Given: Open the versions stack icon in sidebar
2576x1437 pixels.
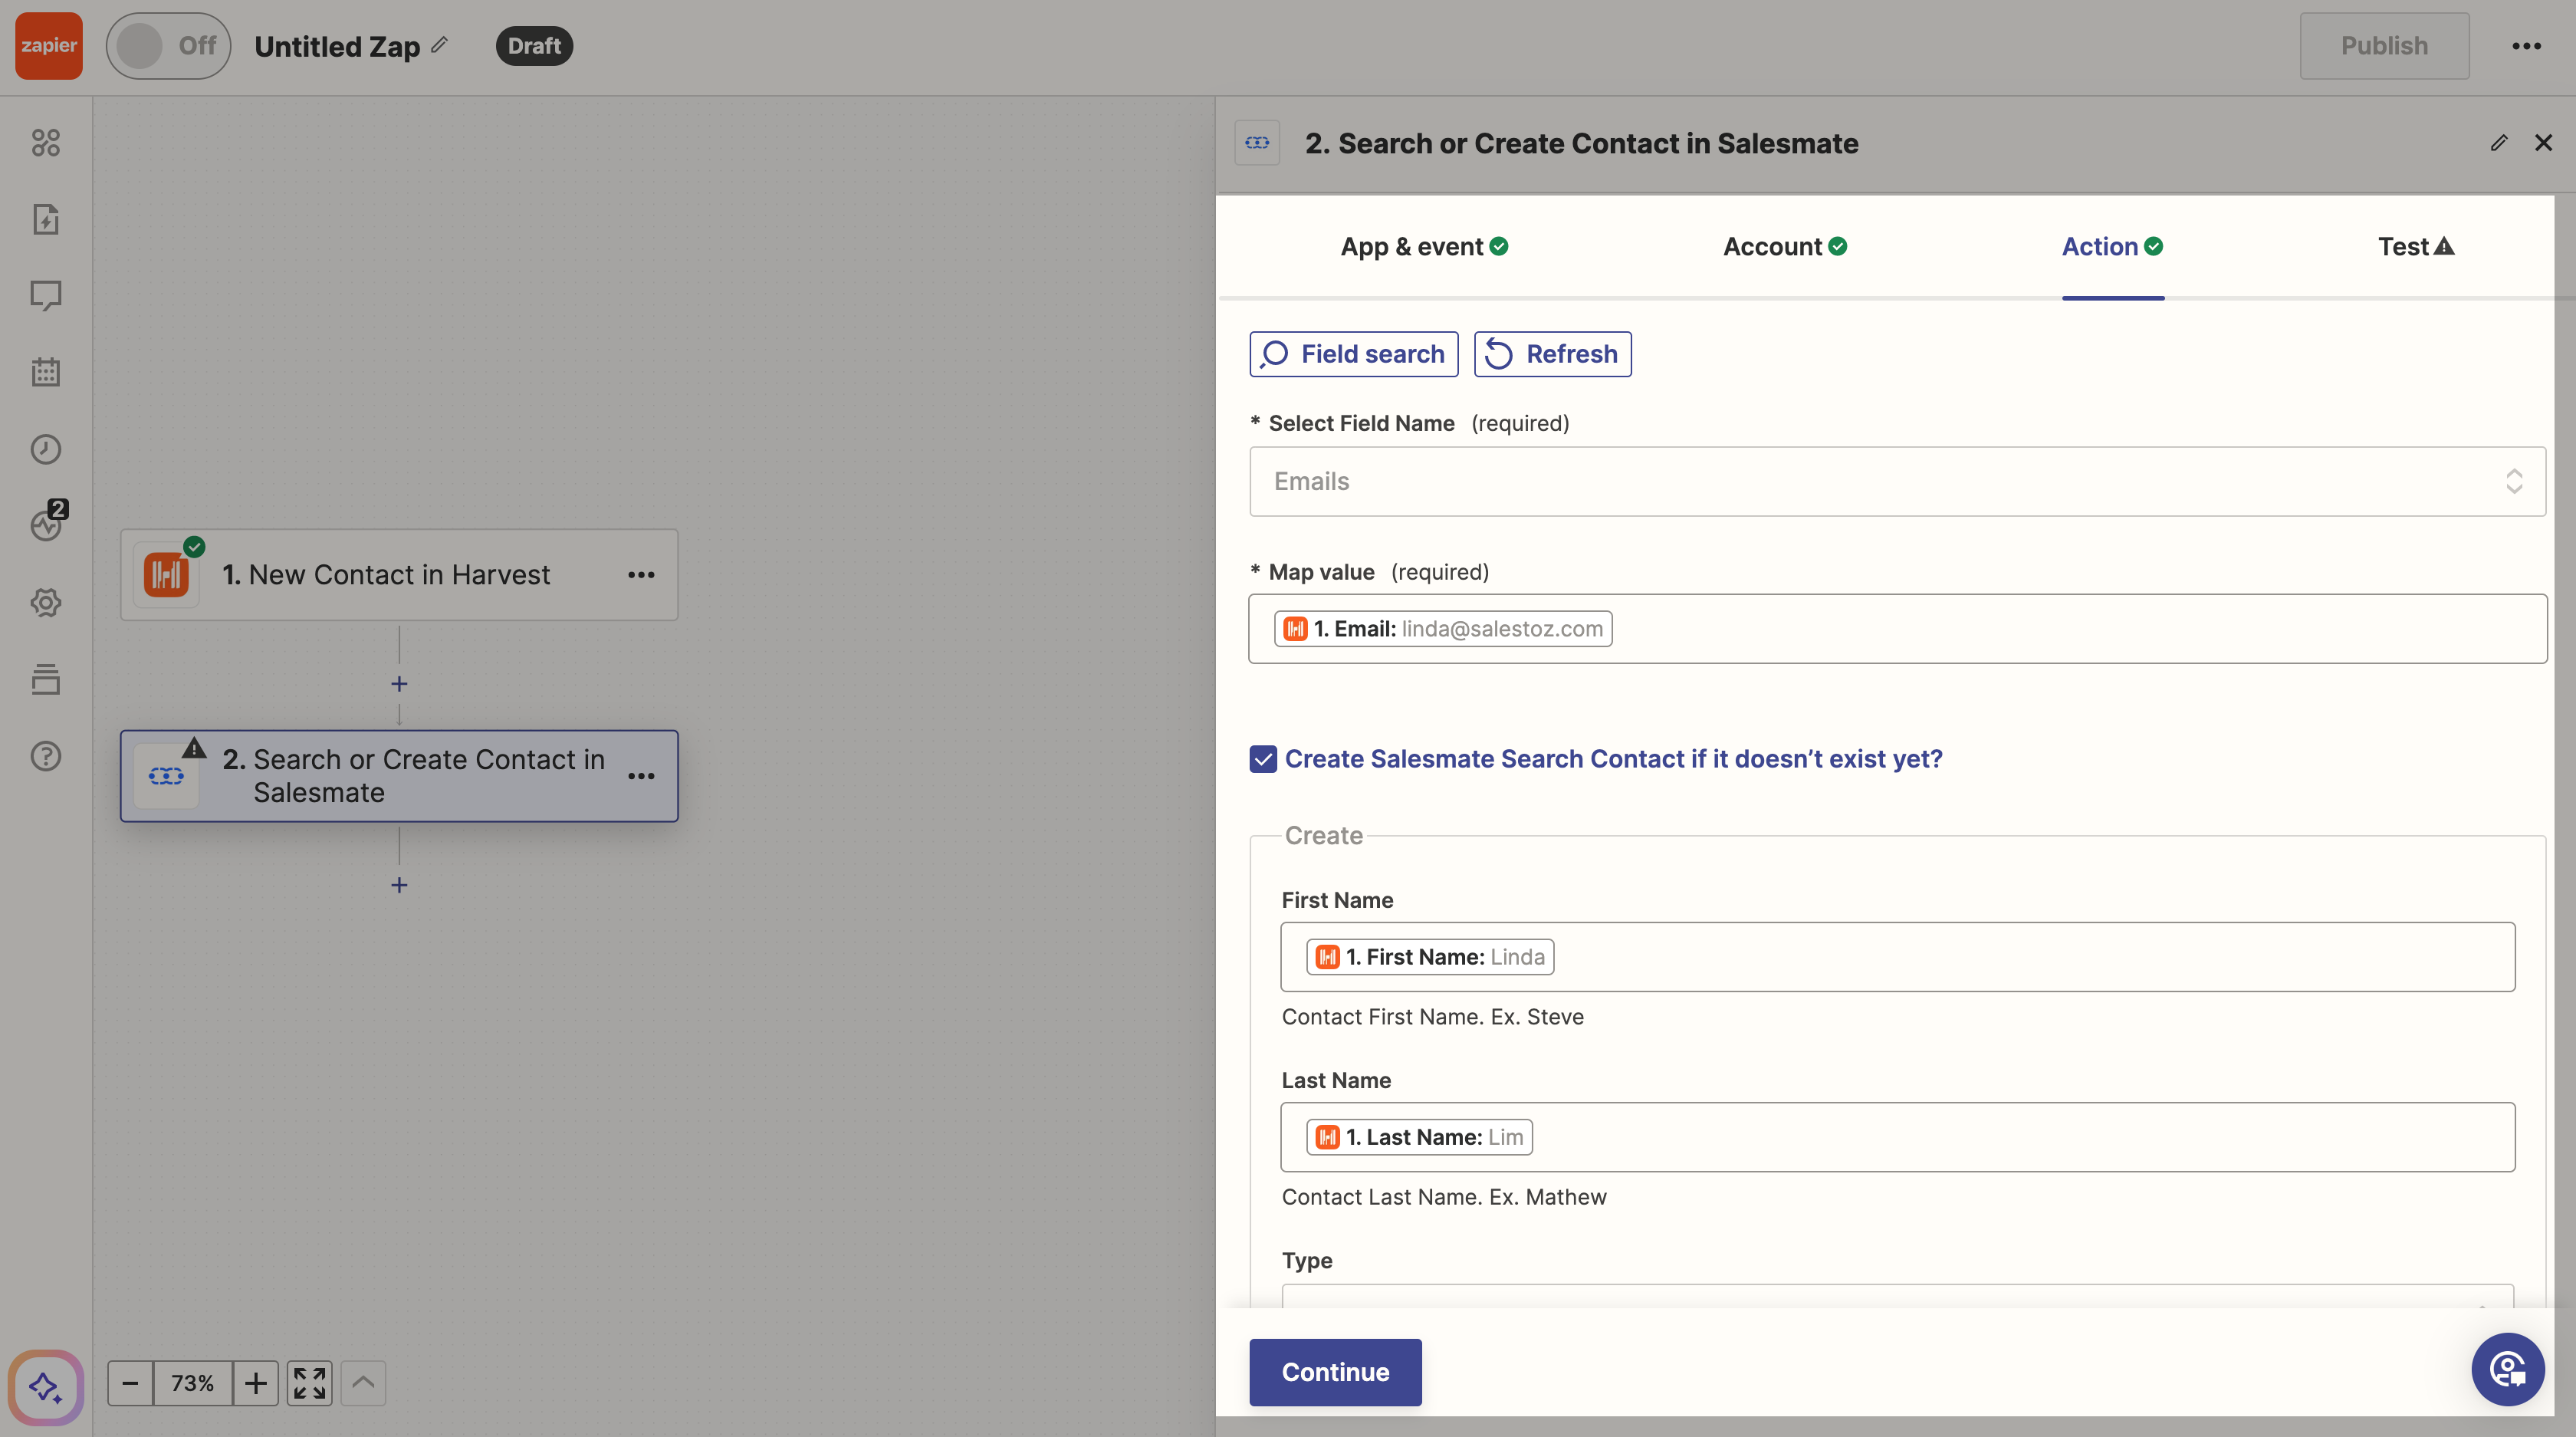Looking at the screenshot, I should pos(46,679).
